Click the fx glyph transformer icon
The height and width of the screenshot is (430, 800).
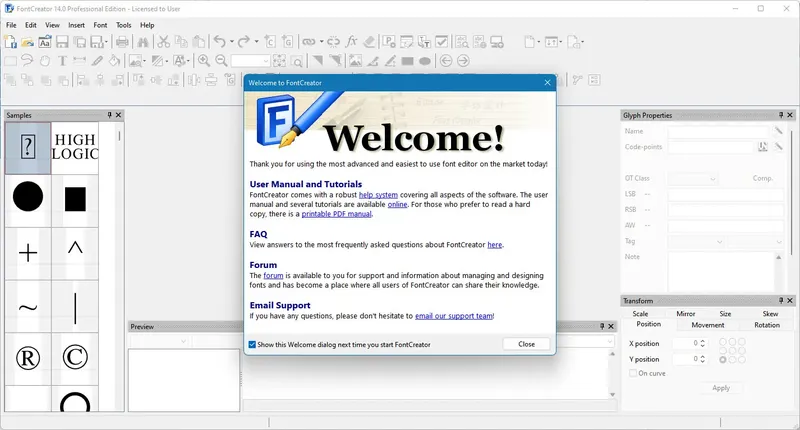pos(351,42)
